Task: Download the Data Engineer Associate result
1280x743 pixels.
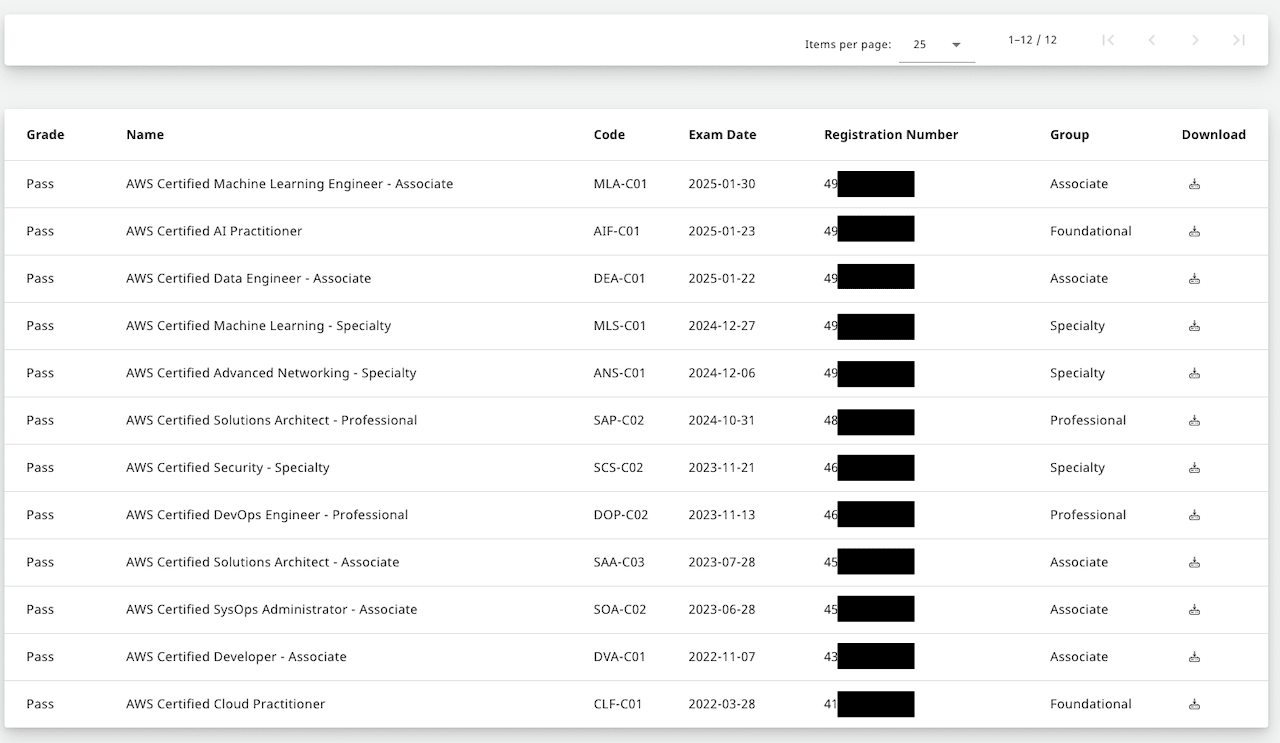Action: 1194,278
